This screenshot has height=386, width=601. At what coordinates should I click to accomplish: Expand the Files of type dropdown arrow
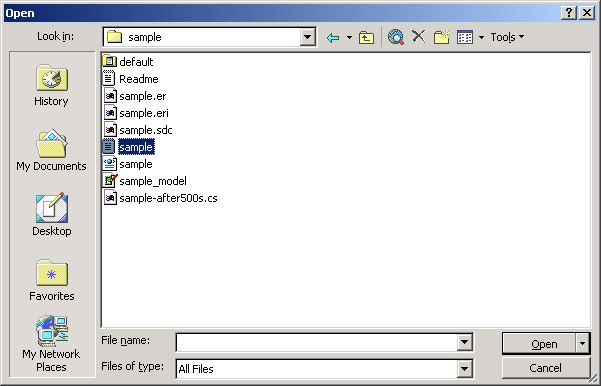[464, 369]
